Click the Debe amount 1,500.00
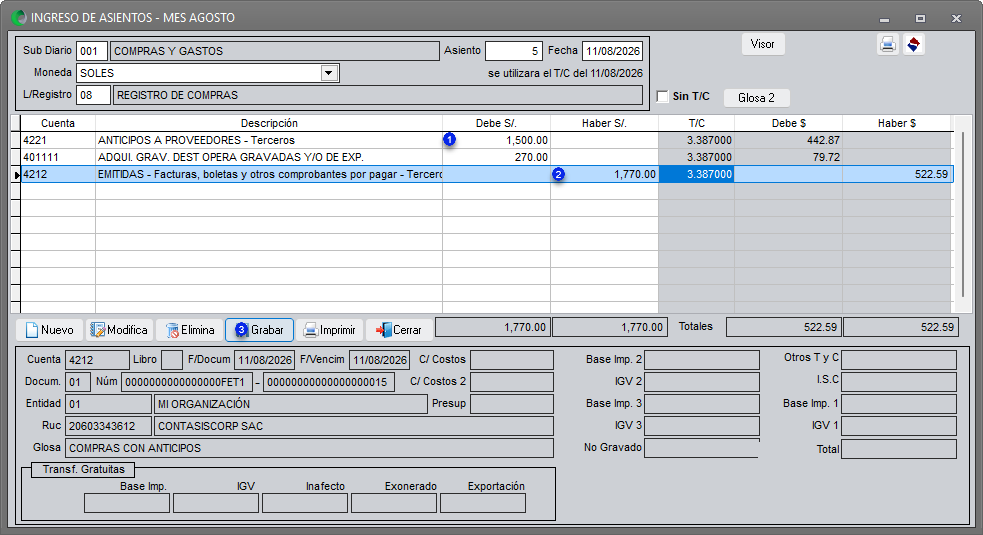983x535 pixels. [x=527, y=140]
